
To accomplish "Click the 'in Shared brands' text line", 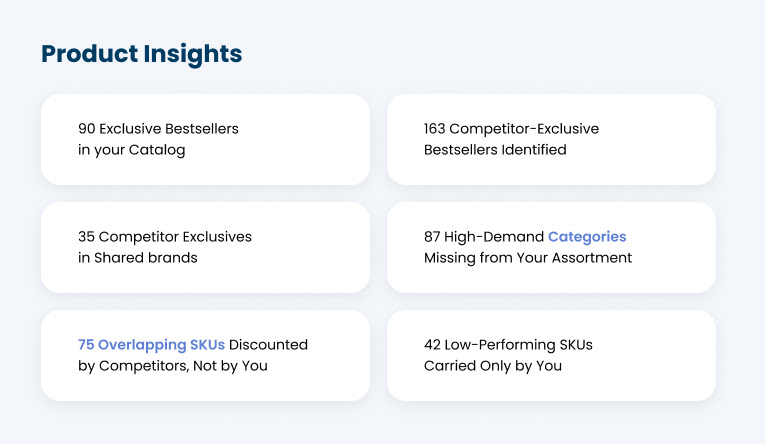I will tap(138, 258).
